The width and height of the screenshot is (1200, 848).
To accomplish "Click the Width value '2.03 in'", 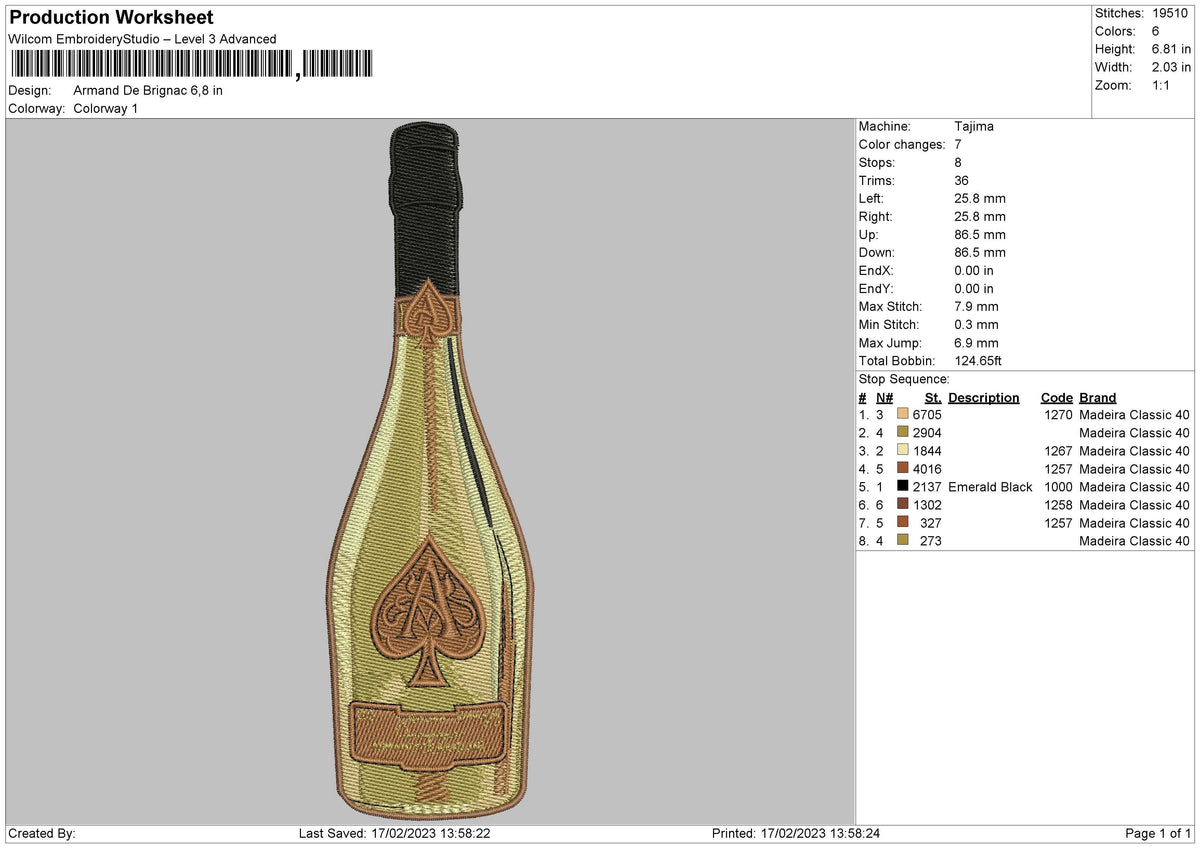I will 1171,68.
